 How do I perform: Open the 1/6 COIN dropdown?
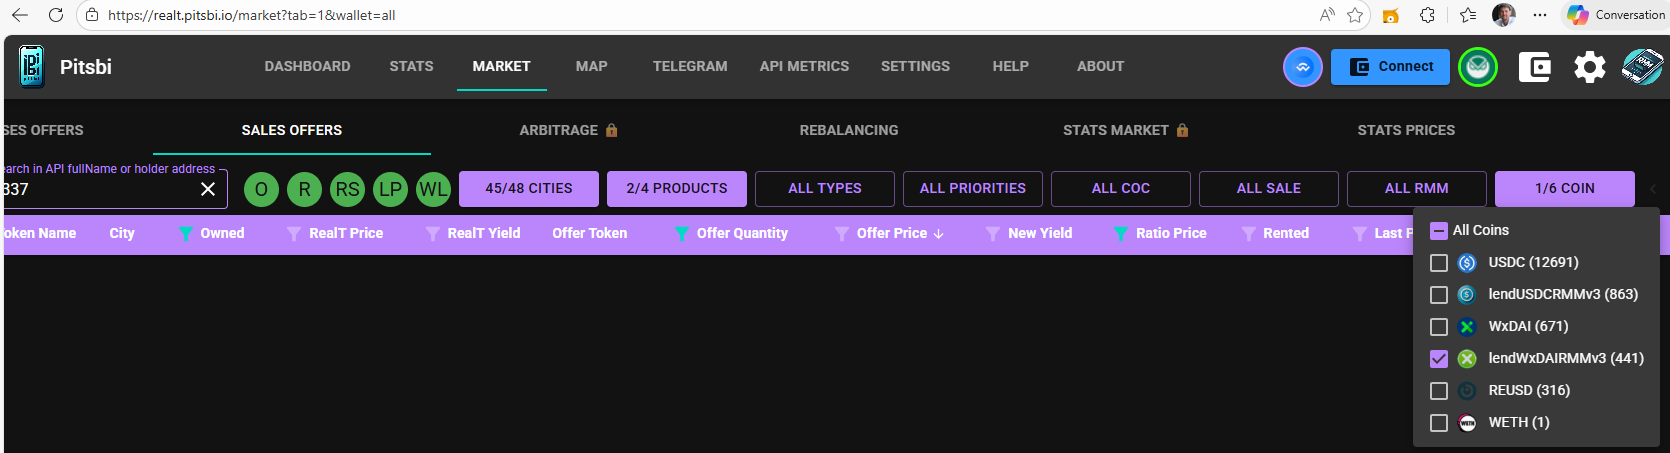pyautogui.click(x=1564, y=188)
